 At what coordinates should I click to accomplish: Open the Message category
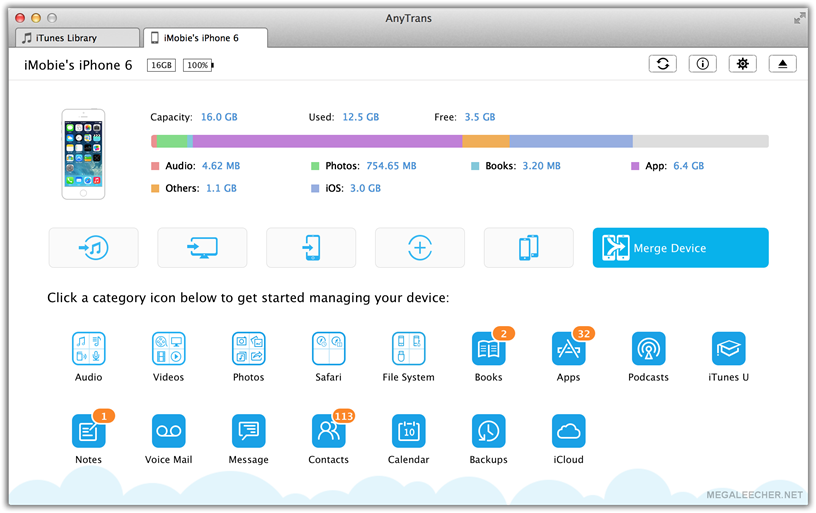tap(249, 431)
